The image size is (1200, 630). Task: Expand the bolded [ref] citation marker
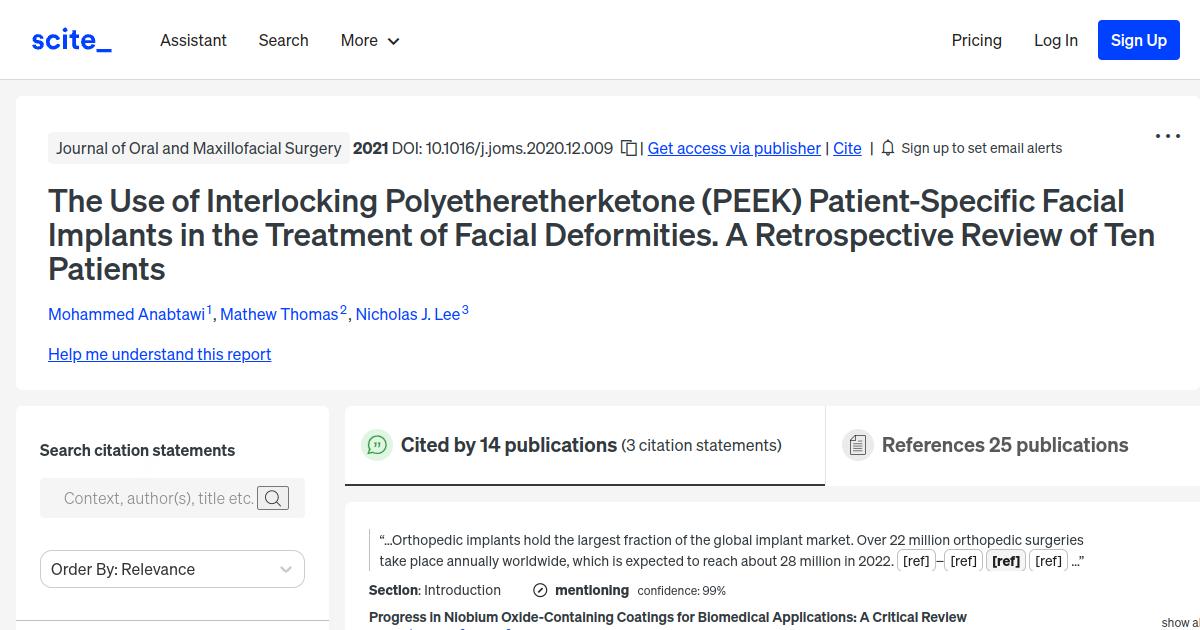(x=1006, y=560)
